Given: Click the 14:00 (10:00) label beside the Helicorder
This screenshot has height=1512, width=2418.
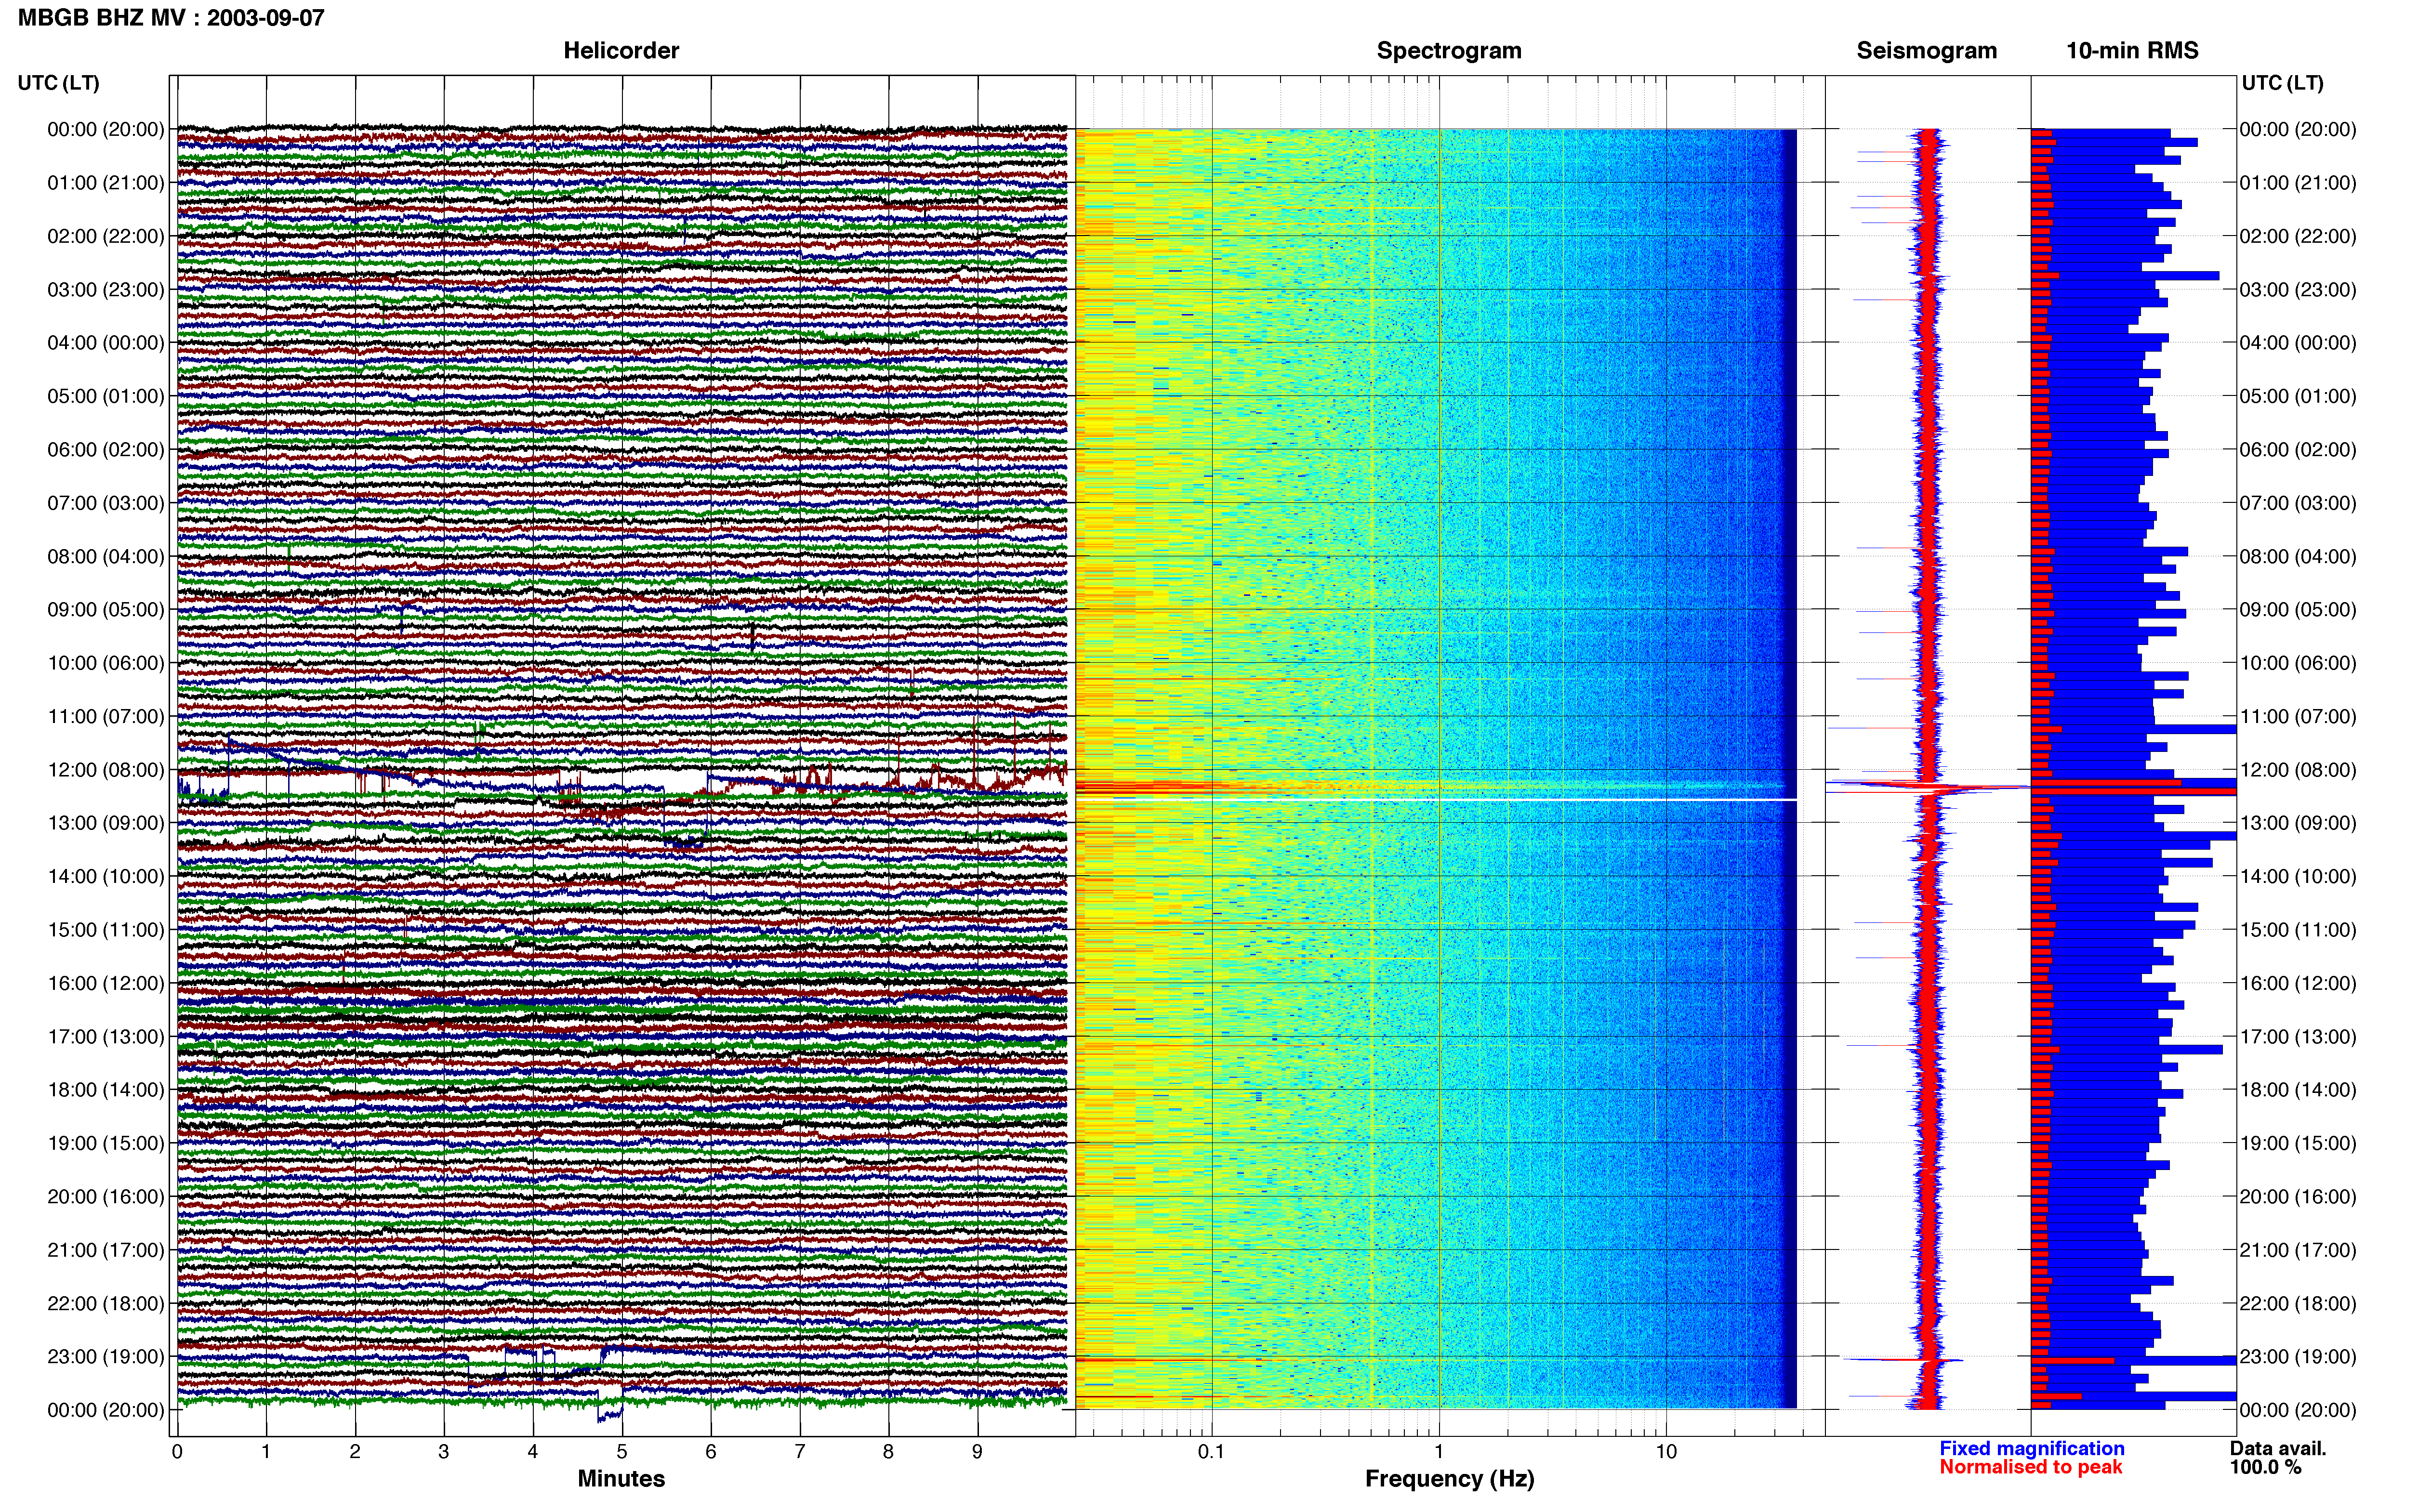Looking at the screenshot, I should (106, 876).
